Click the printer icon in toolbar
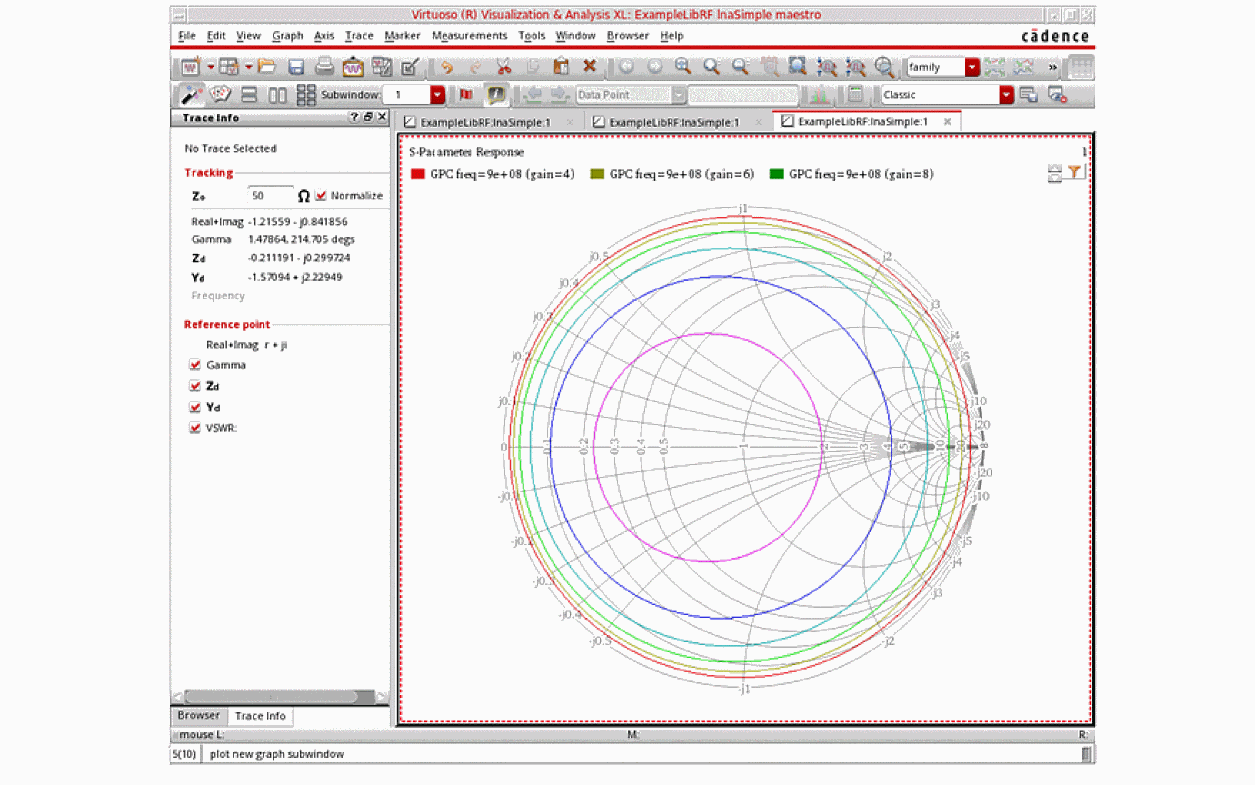This screenshot has height=785, width=1255. (x=325, y=67)
